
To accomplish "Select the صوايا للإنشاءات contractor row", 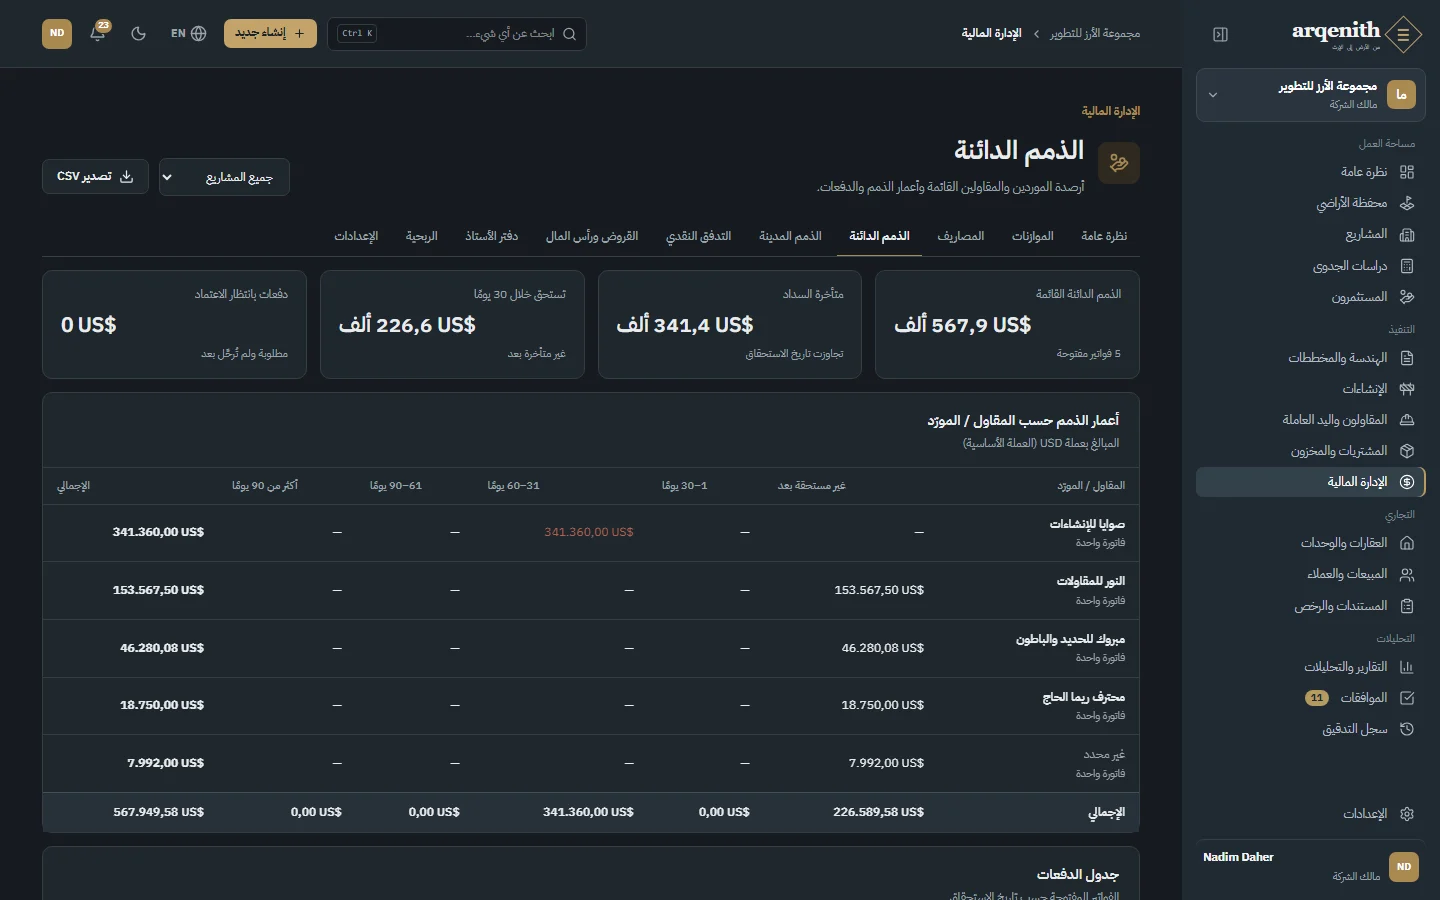I will coord(591,533).
